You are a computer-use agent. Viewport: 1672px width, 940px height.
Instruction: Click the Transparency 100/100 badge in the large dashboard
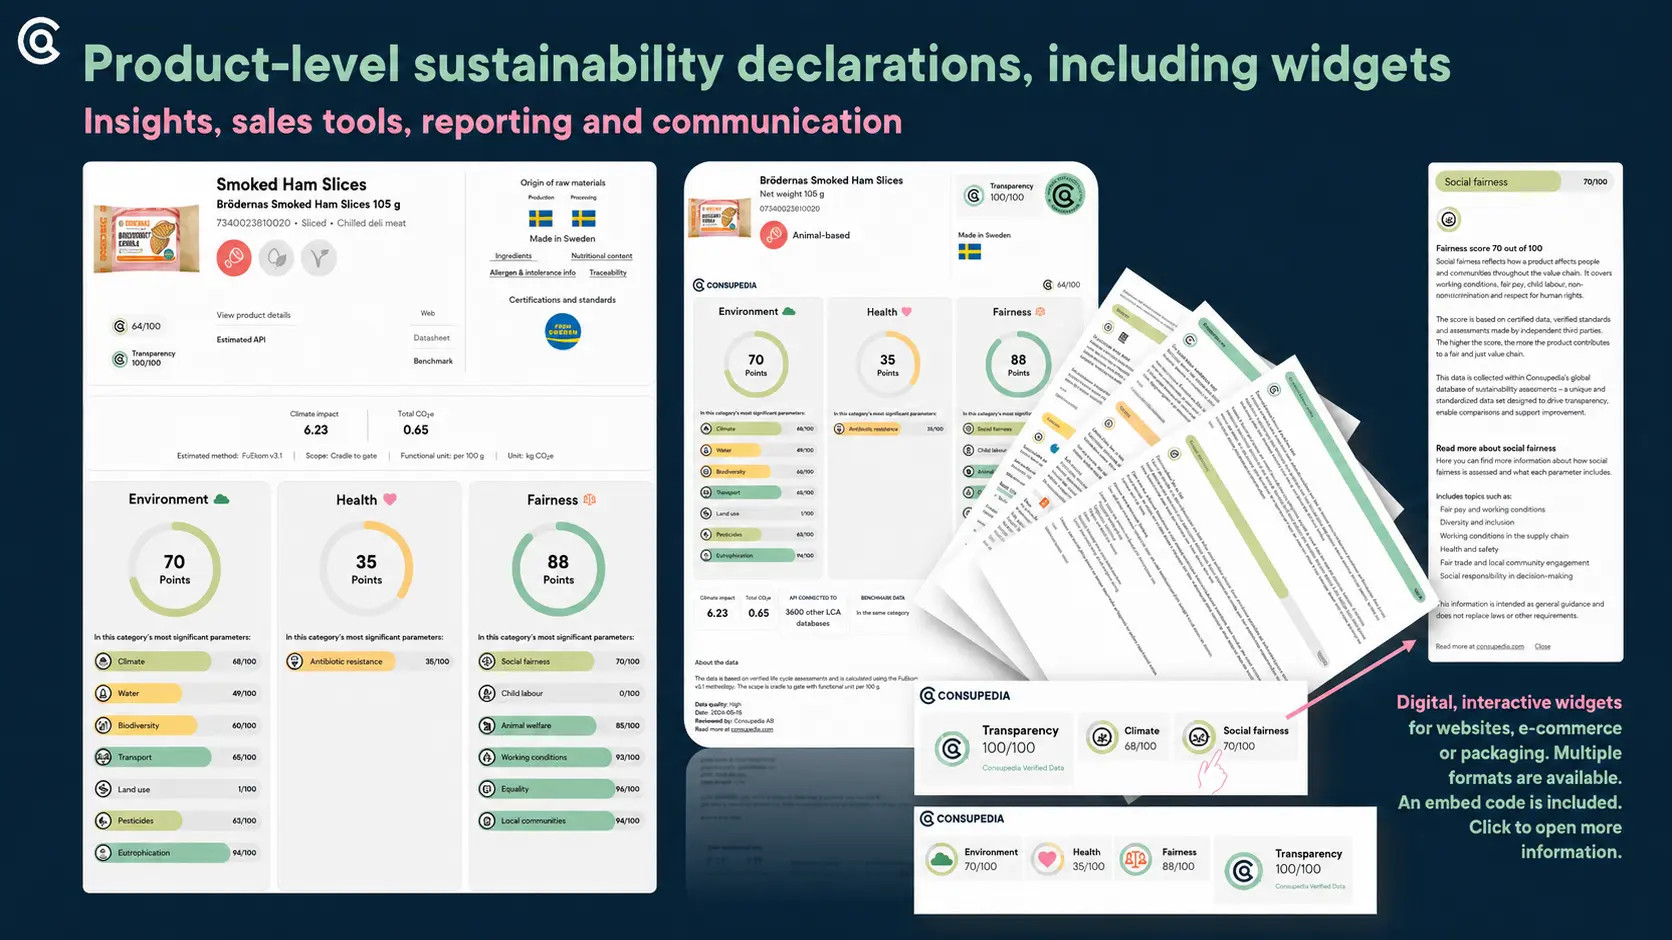tap(143, 358)
